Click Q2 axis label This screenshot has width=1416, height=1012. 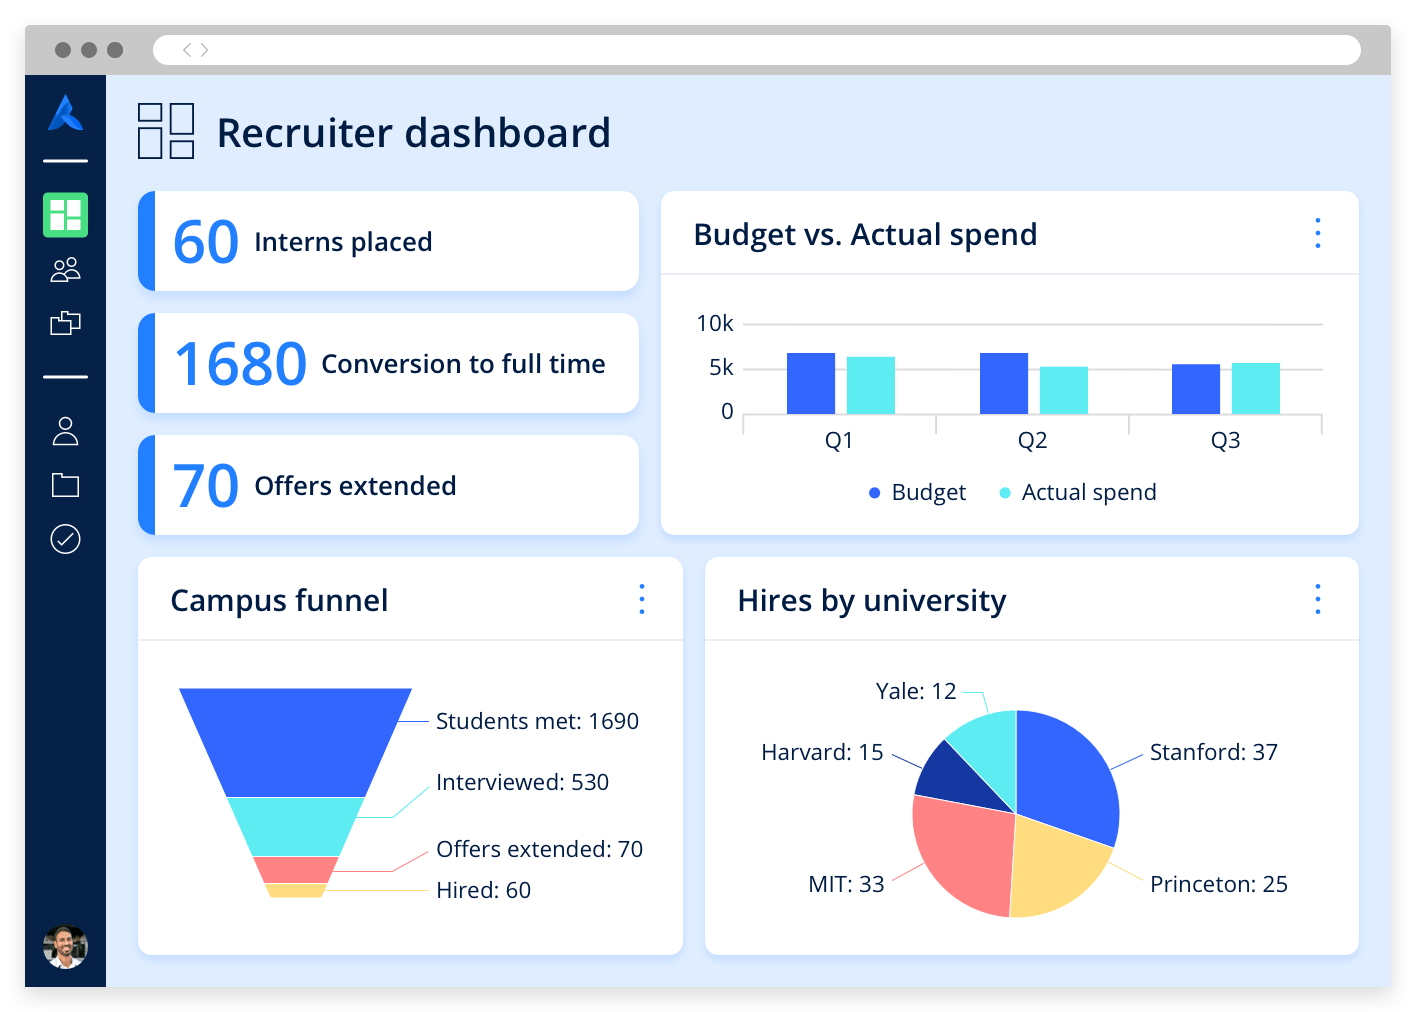coord(1032,440)
